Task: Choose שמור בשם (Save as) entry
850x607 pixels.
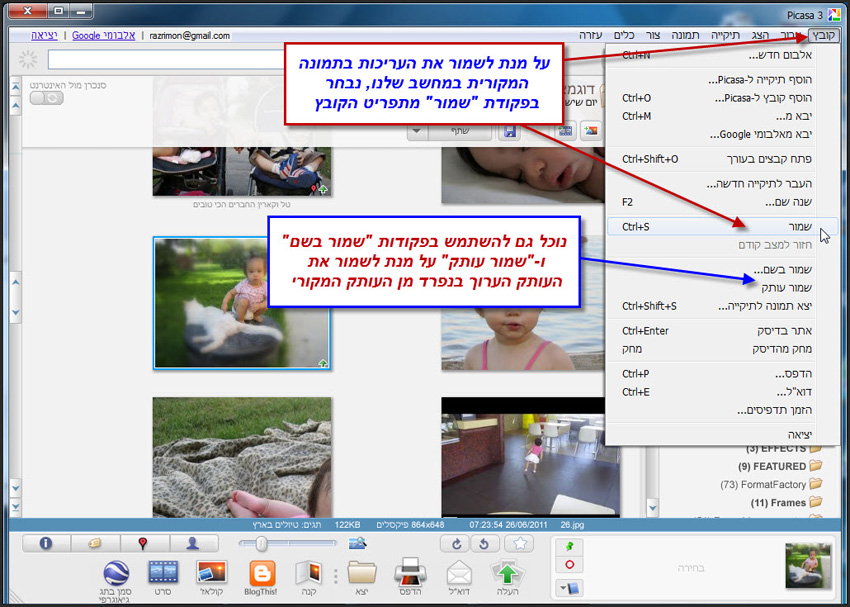Action: pos(723,269)
